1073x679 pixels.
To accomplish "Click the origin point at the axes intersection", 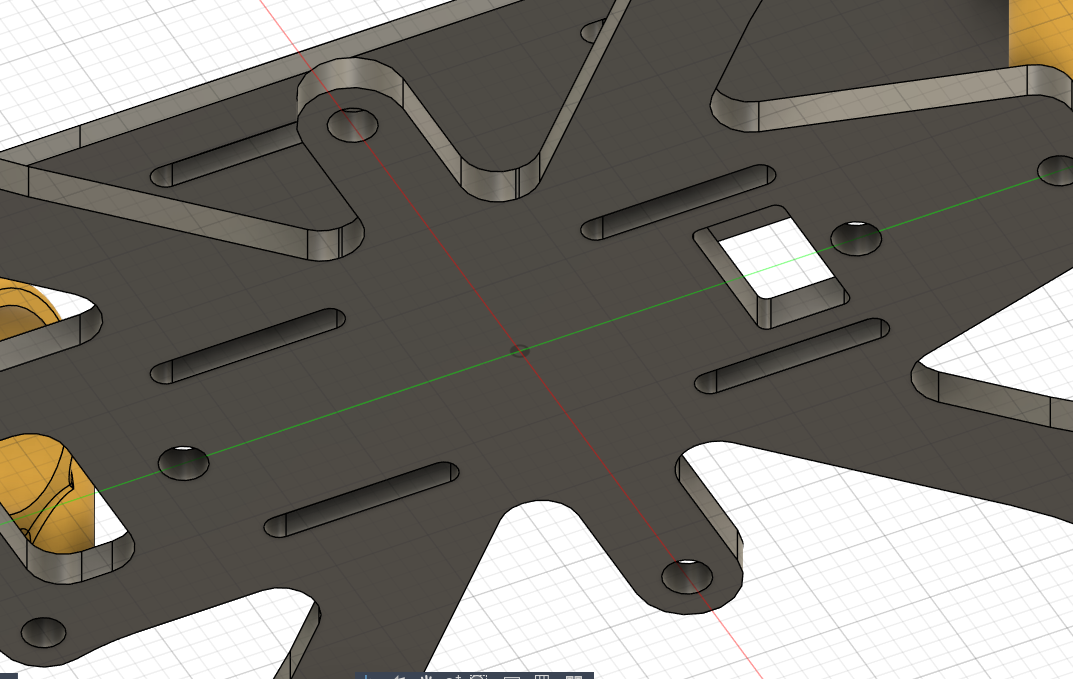I will click(519, 350).
